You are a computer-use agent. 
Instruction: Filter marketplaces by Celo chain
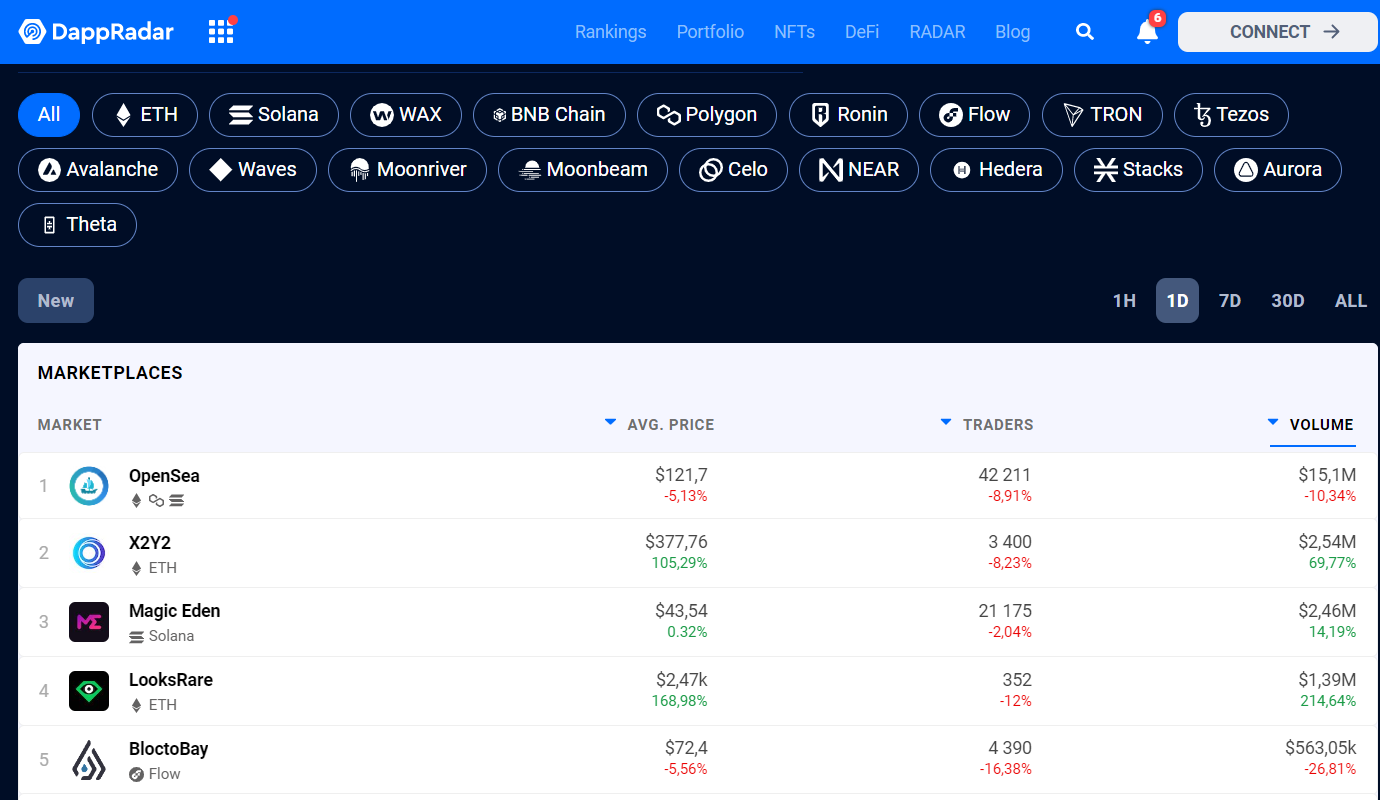pyautogui.click(x=733, y=169)
